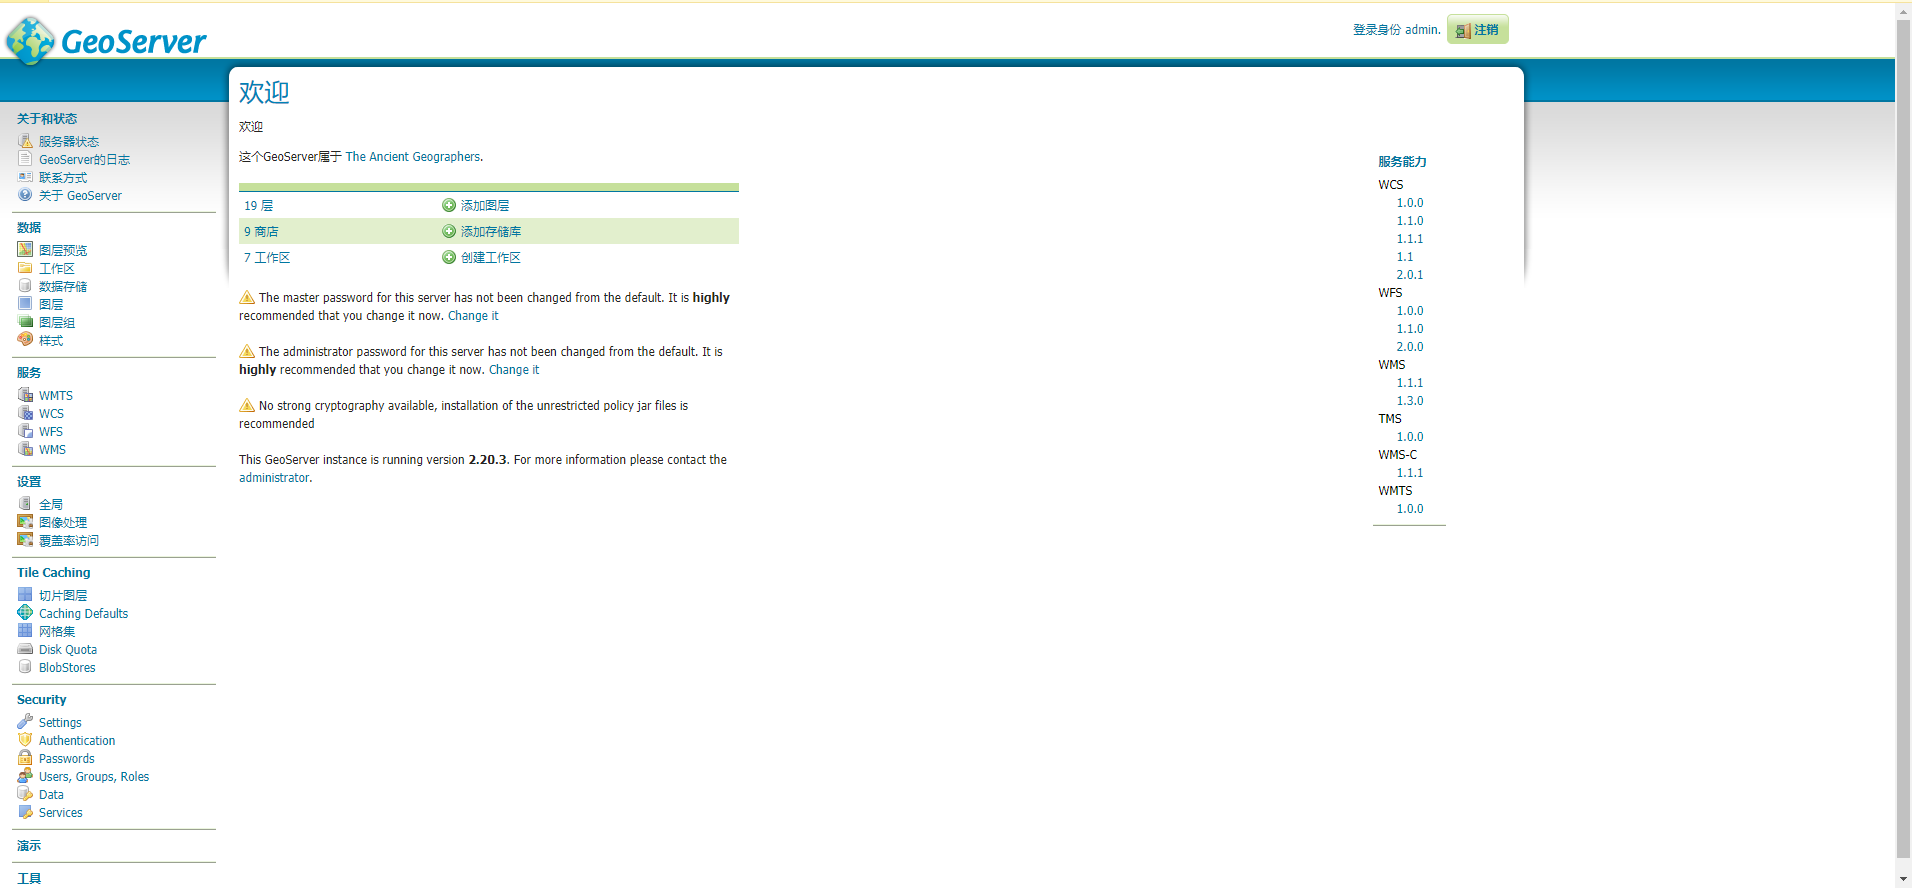
Task: Open the 7 工作区 workspaces link
Action: click(x=267, y=257)
